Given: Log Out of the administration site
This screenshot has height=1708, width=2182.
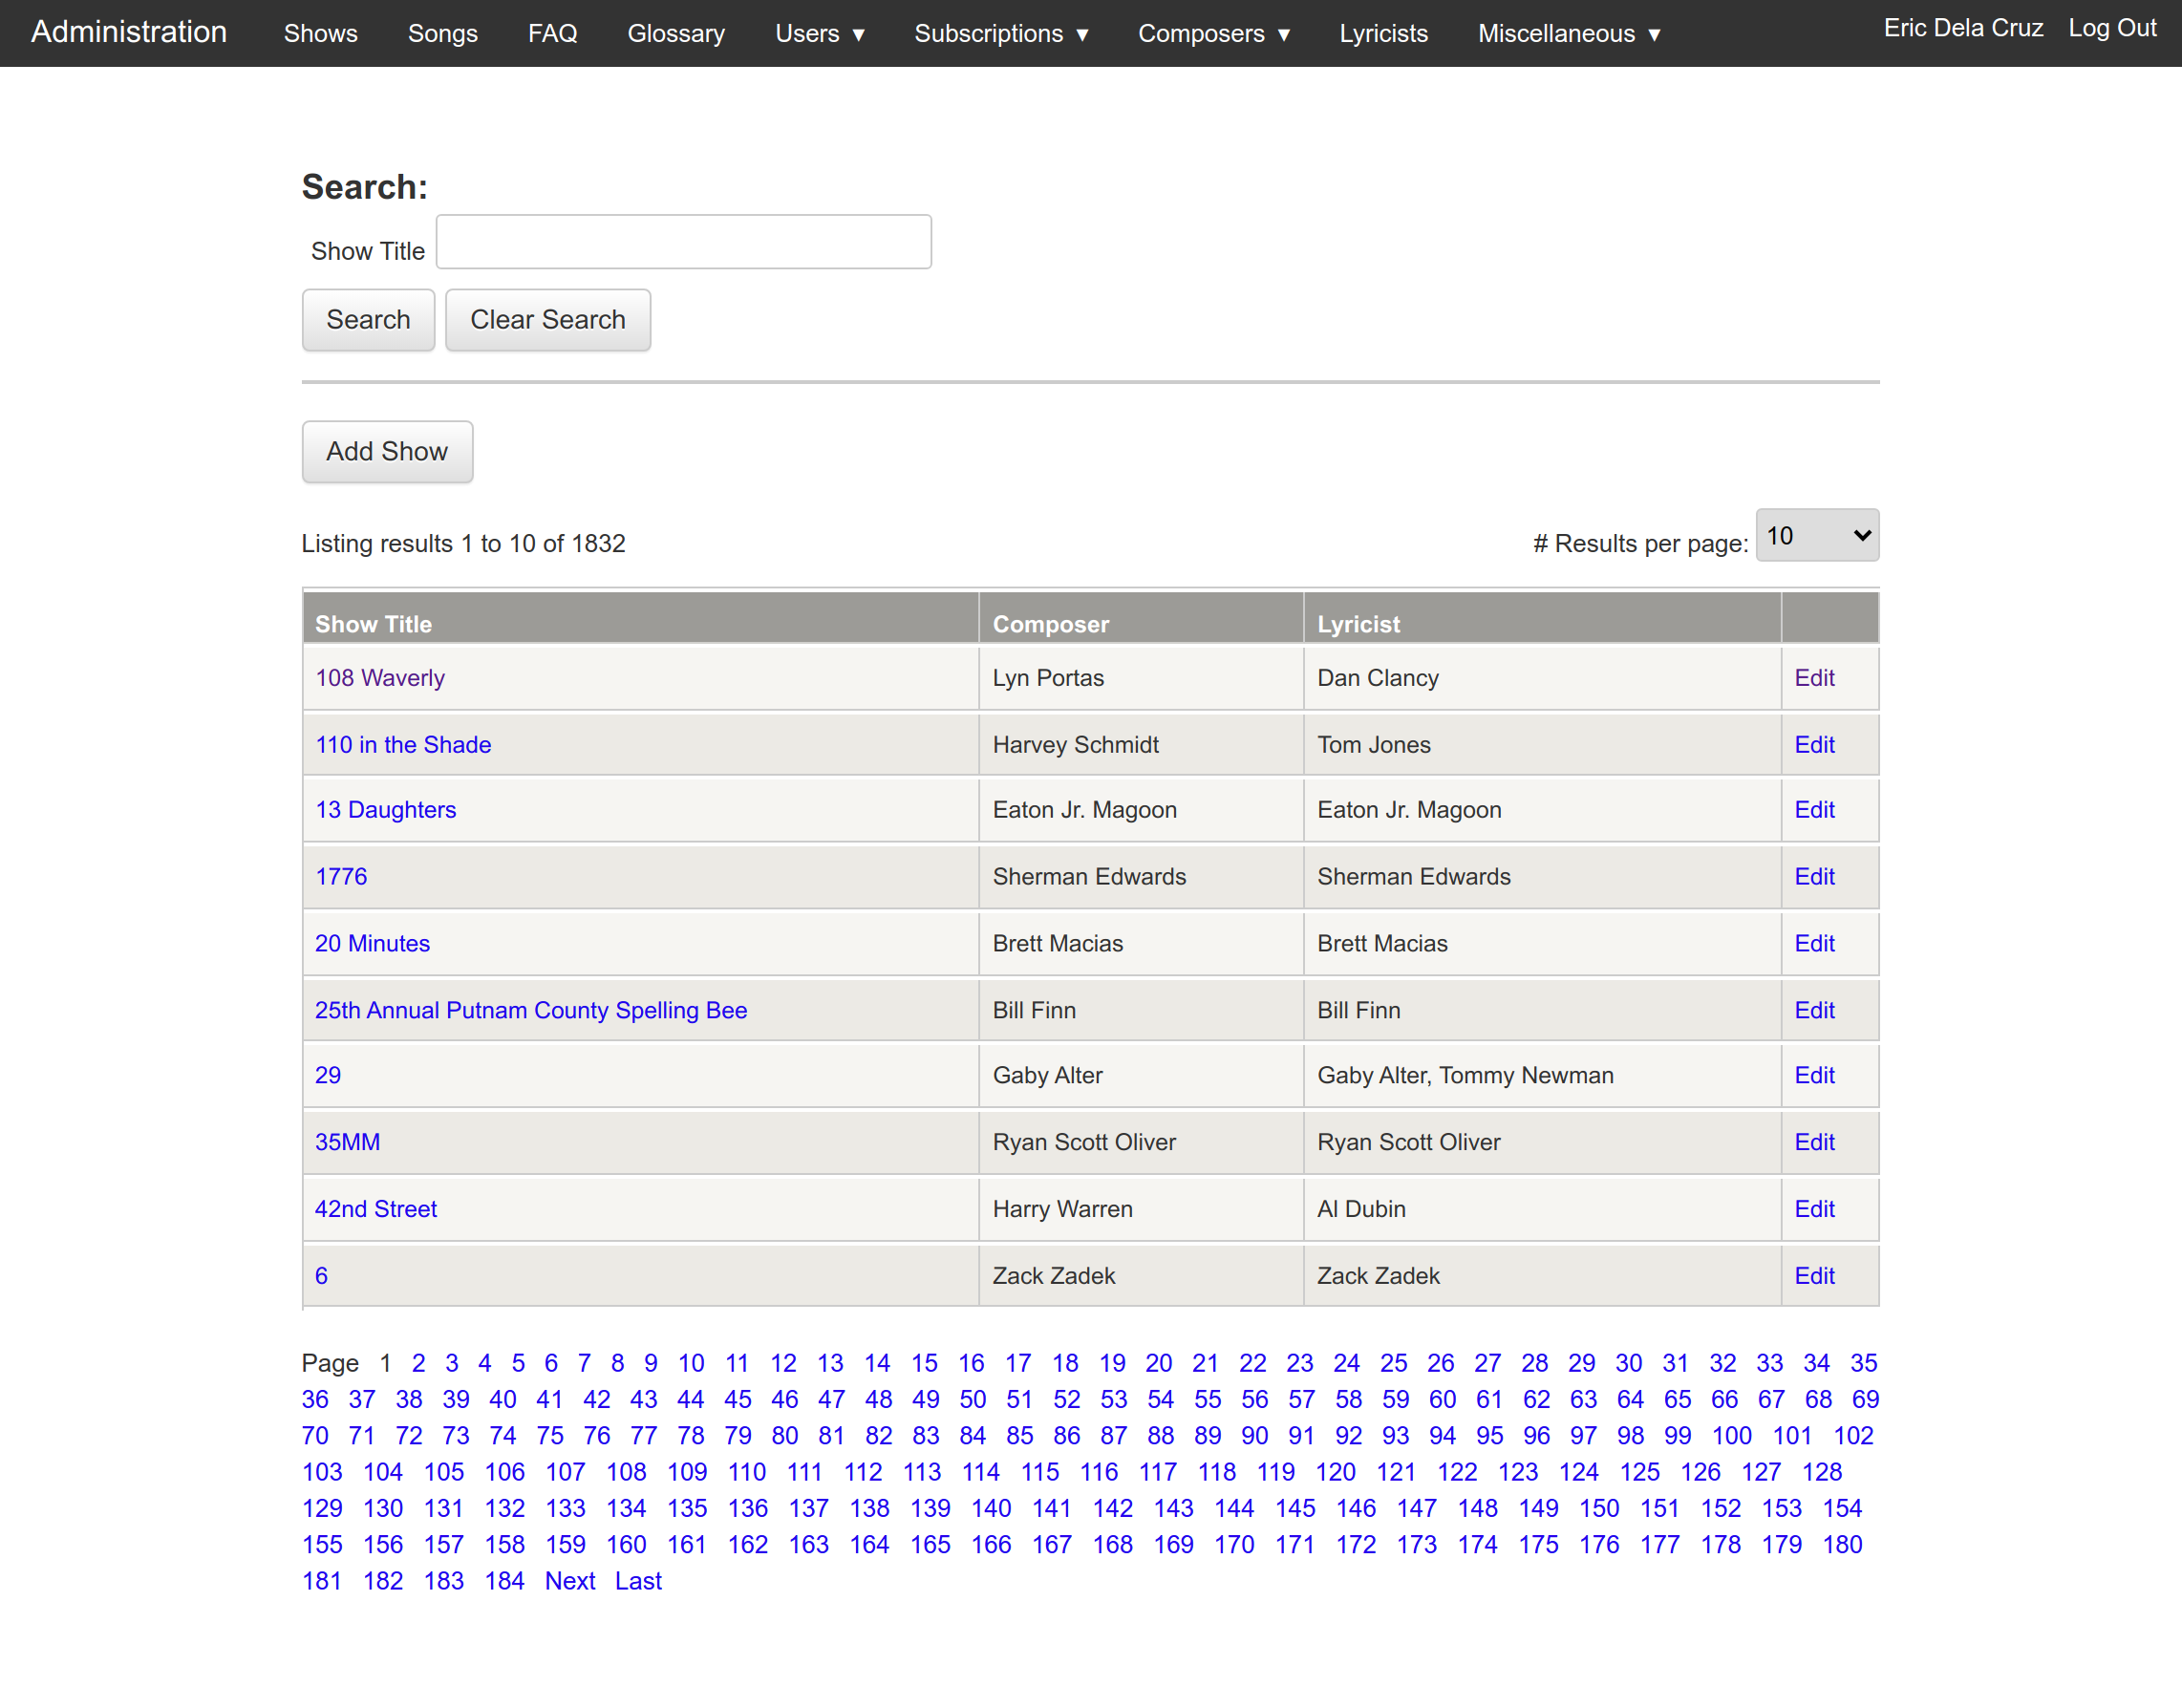Looking at the screenshot, I should pos(2111,28).
